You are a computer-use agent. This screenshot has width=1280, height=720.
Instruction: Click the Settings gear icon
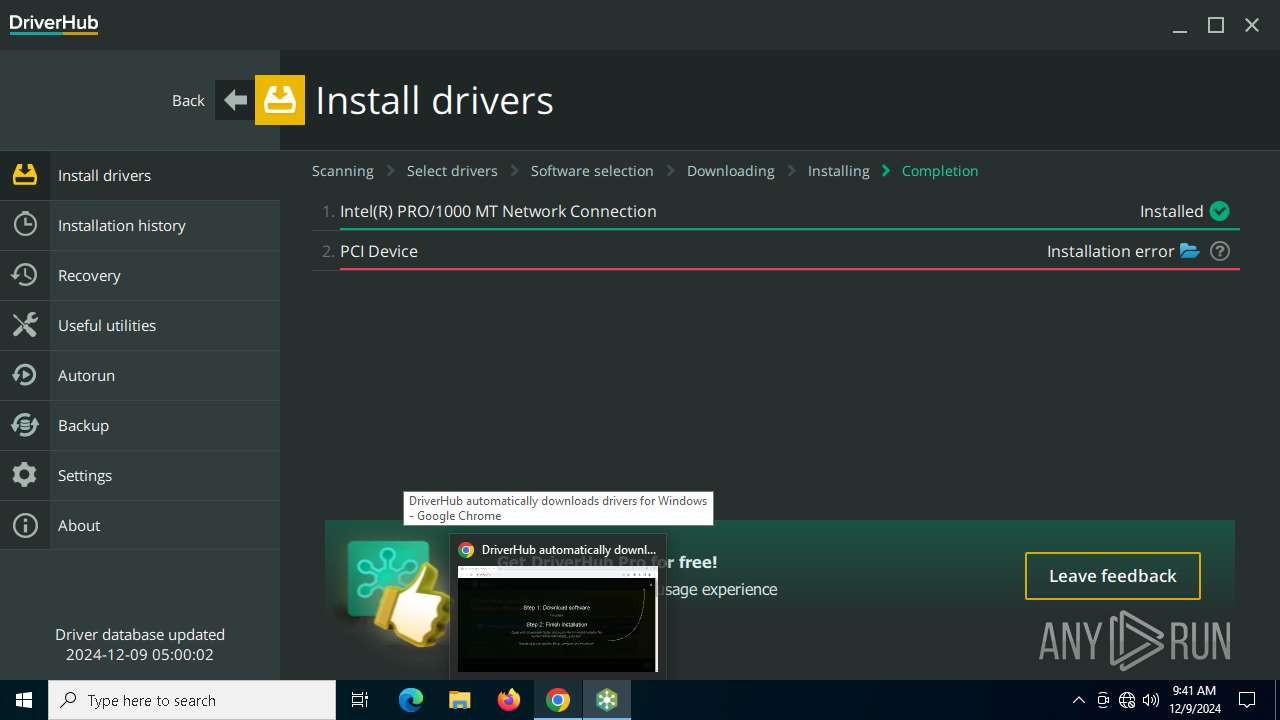click(x=25, y=475)
